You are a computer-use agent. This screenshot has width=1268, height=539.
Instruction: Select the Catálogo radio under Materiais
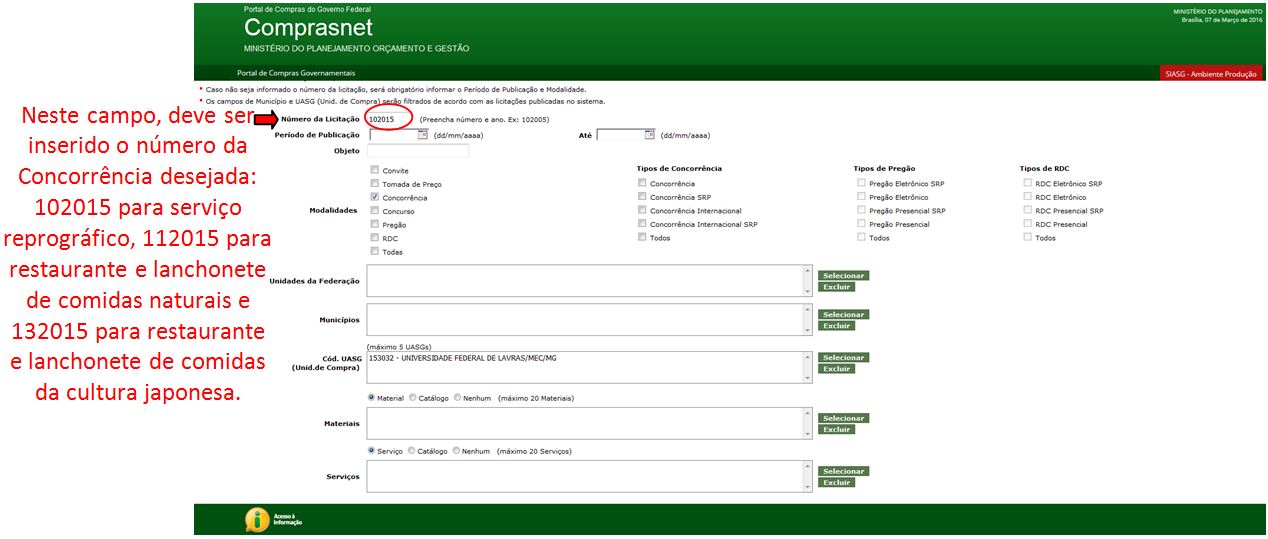click(x=413, y=398)
